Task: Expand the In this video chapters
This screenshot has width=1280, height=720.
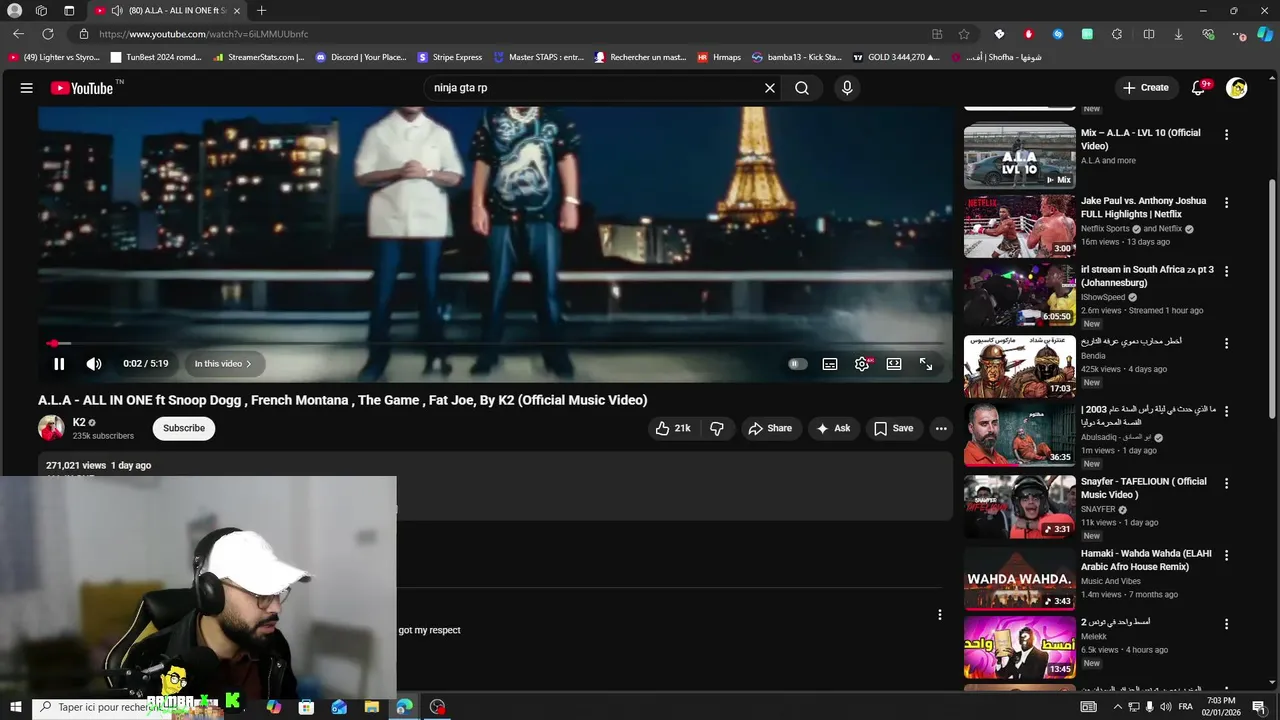Action: [223, 364]
